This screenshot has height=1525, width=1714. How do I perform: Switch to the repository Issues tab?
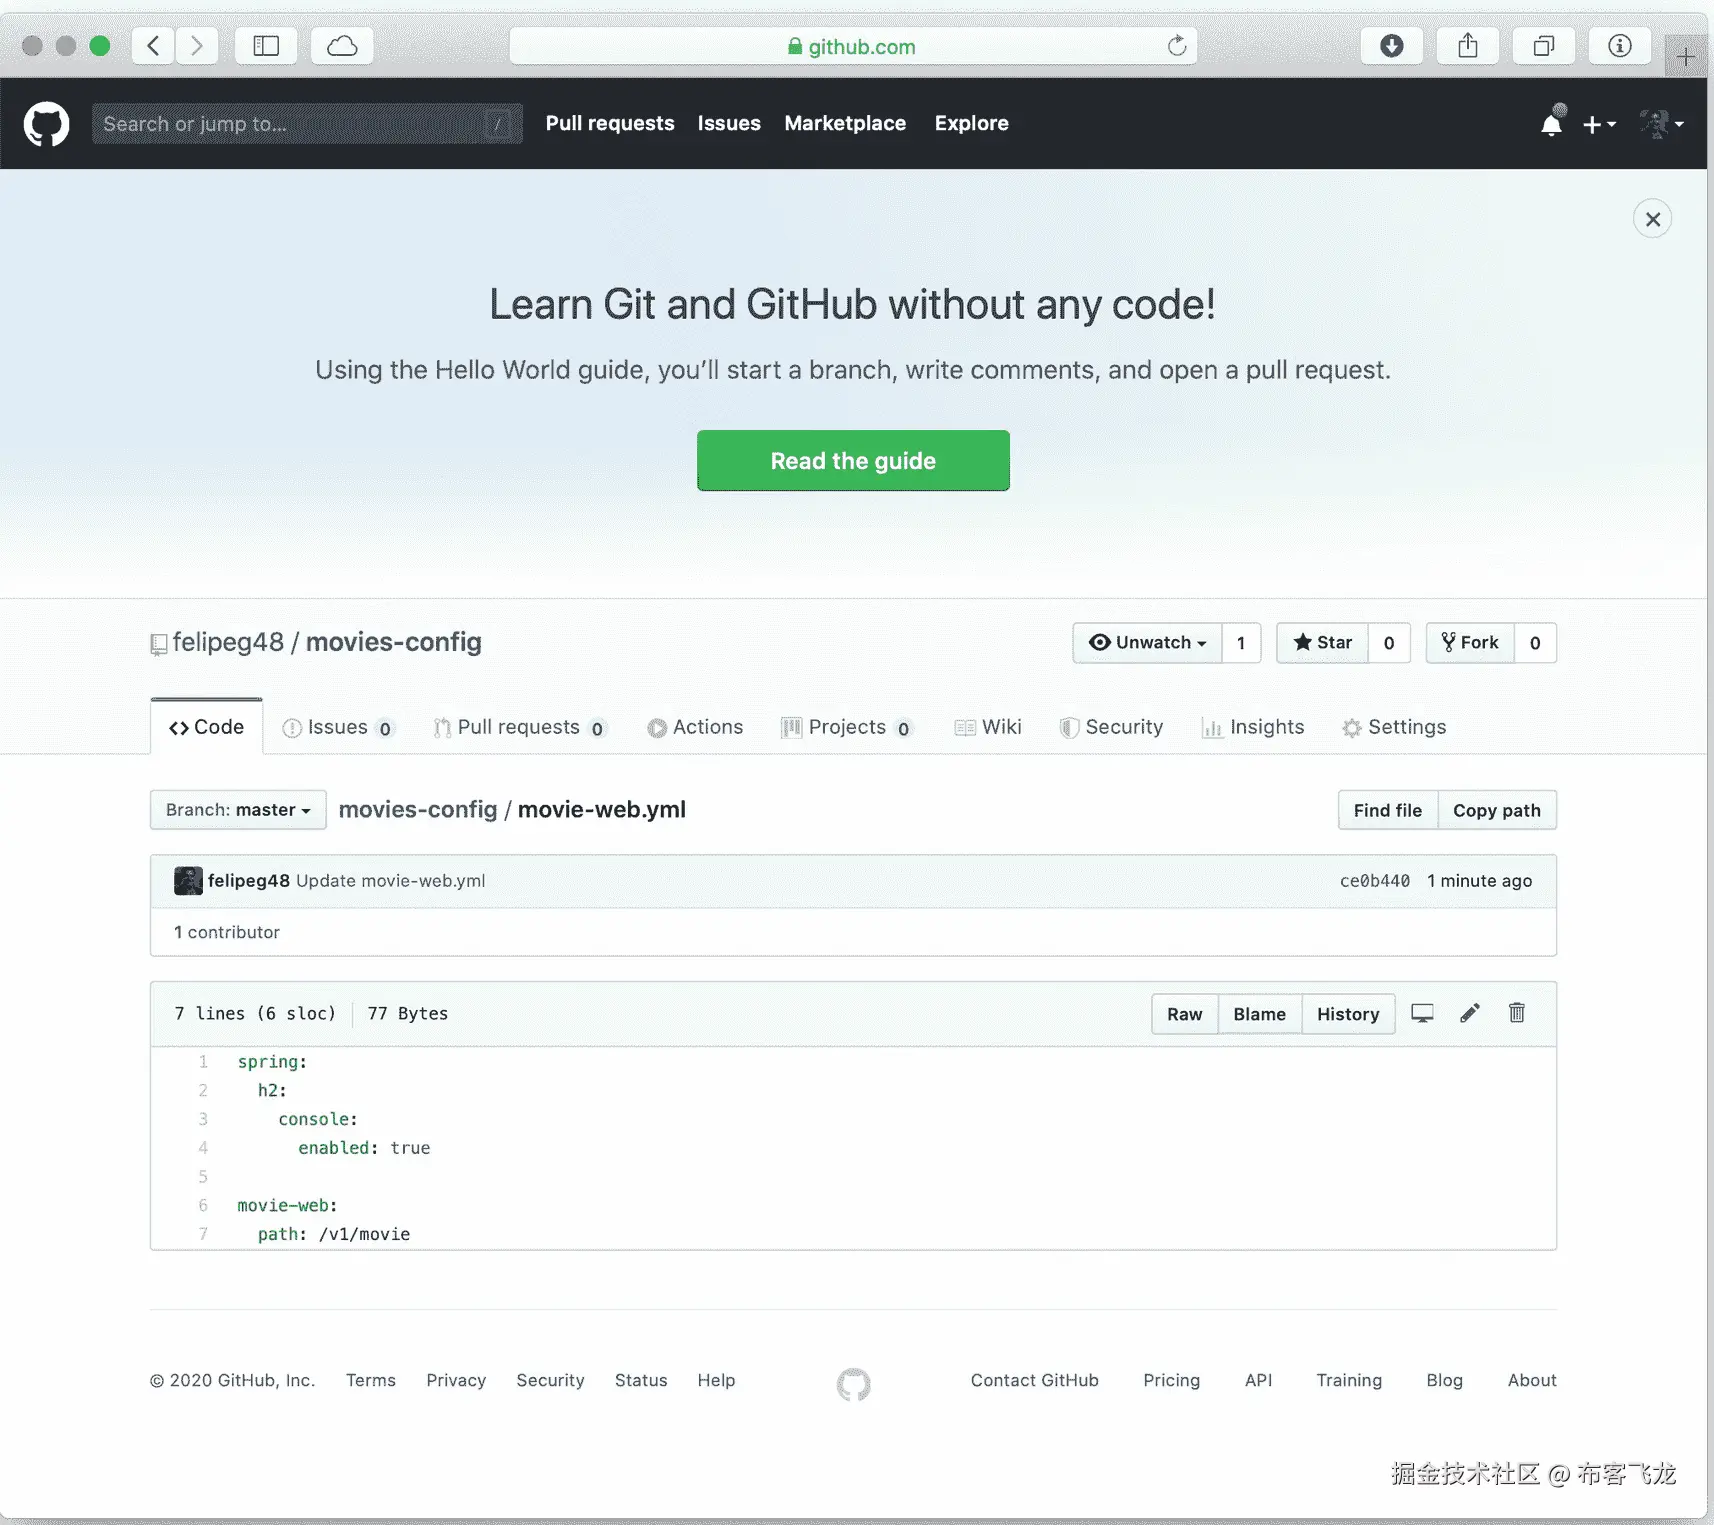338,727
